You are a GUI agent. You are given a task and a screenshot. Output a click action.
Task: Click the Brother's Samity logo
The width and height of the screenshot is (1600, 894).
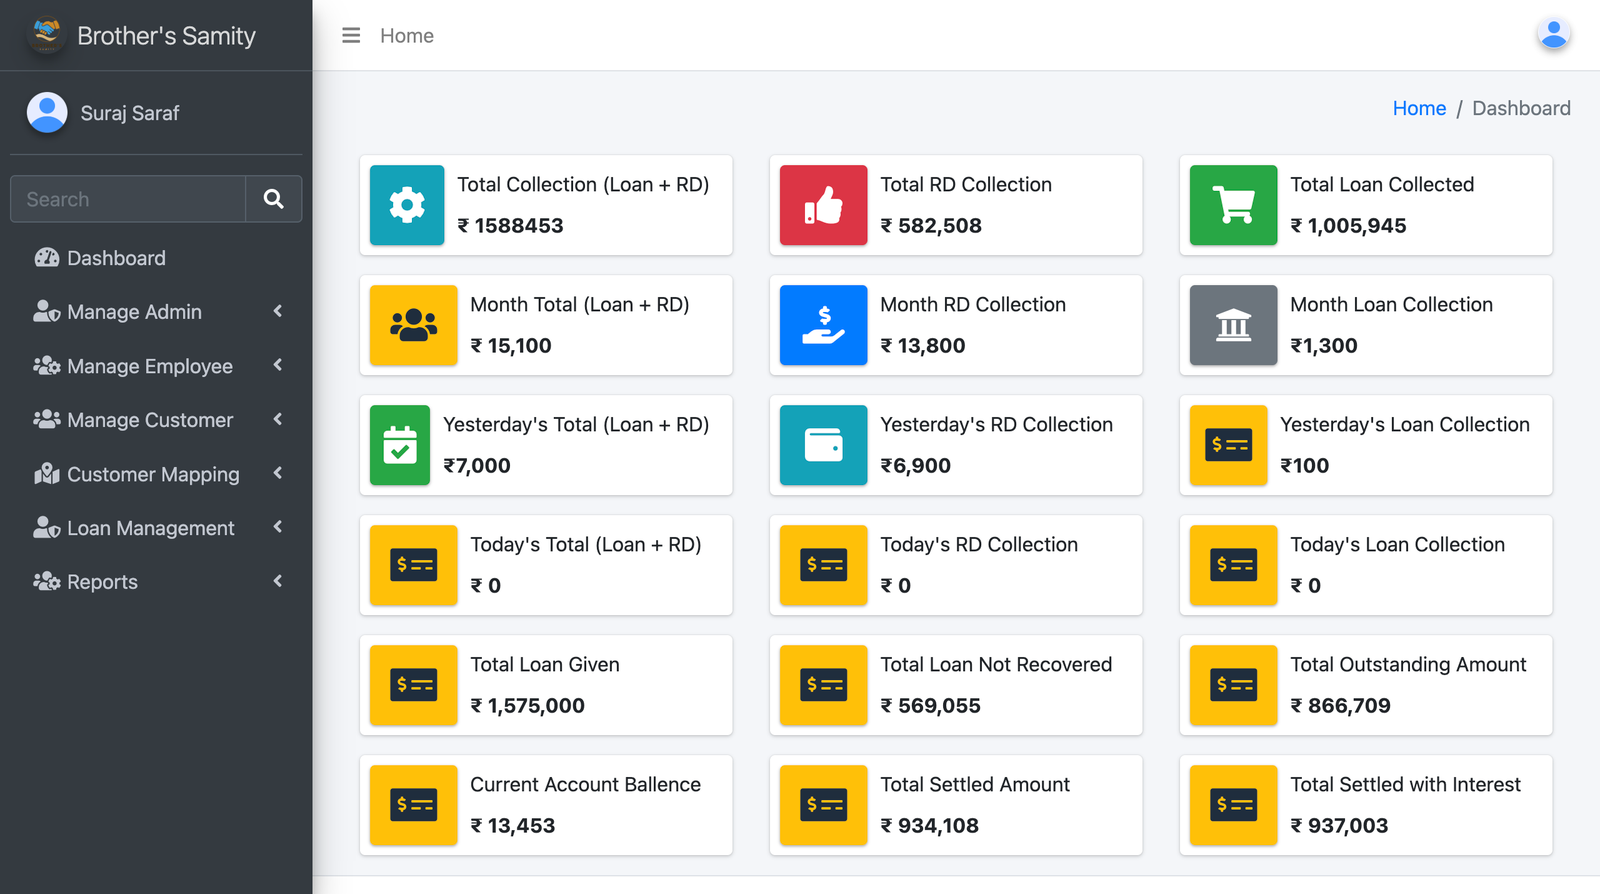coord(46,35)
